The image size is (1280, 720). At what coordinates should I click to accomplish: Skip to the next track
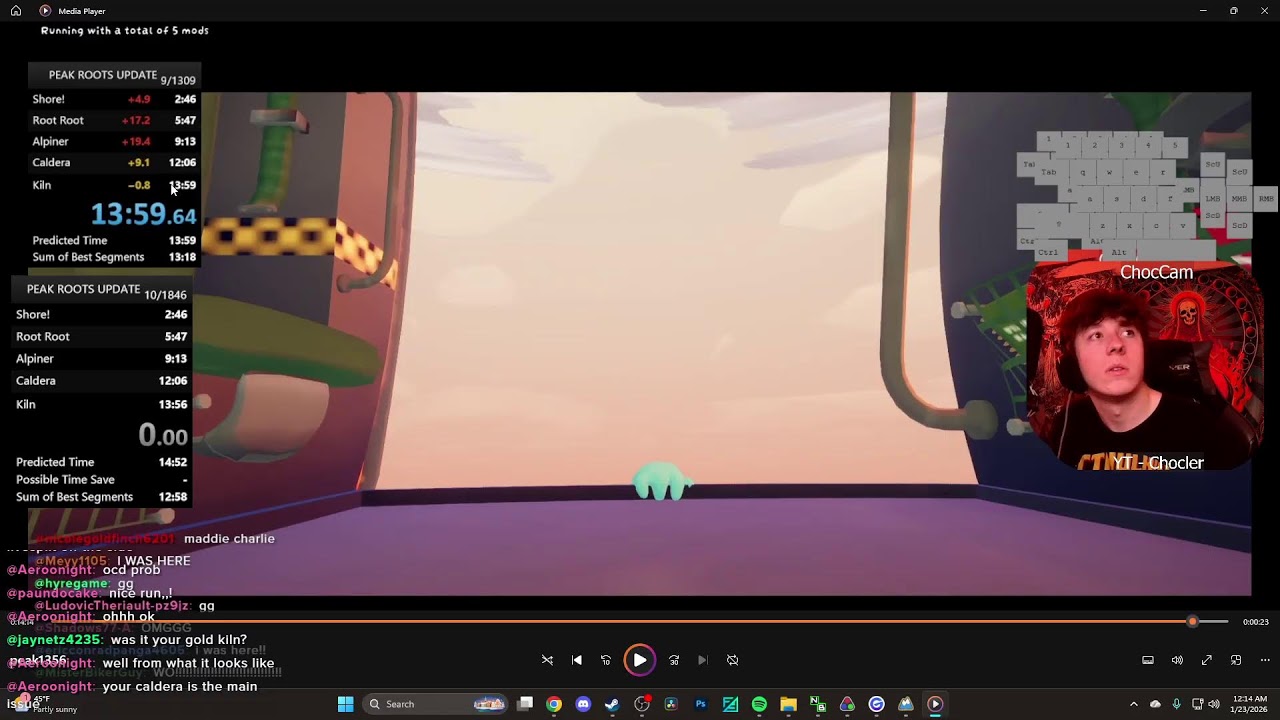(703, 660)
